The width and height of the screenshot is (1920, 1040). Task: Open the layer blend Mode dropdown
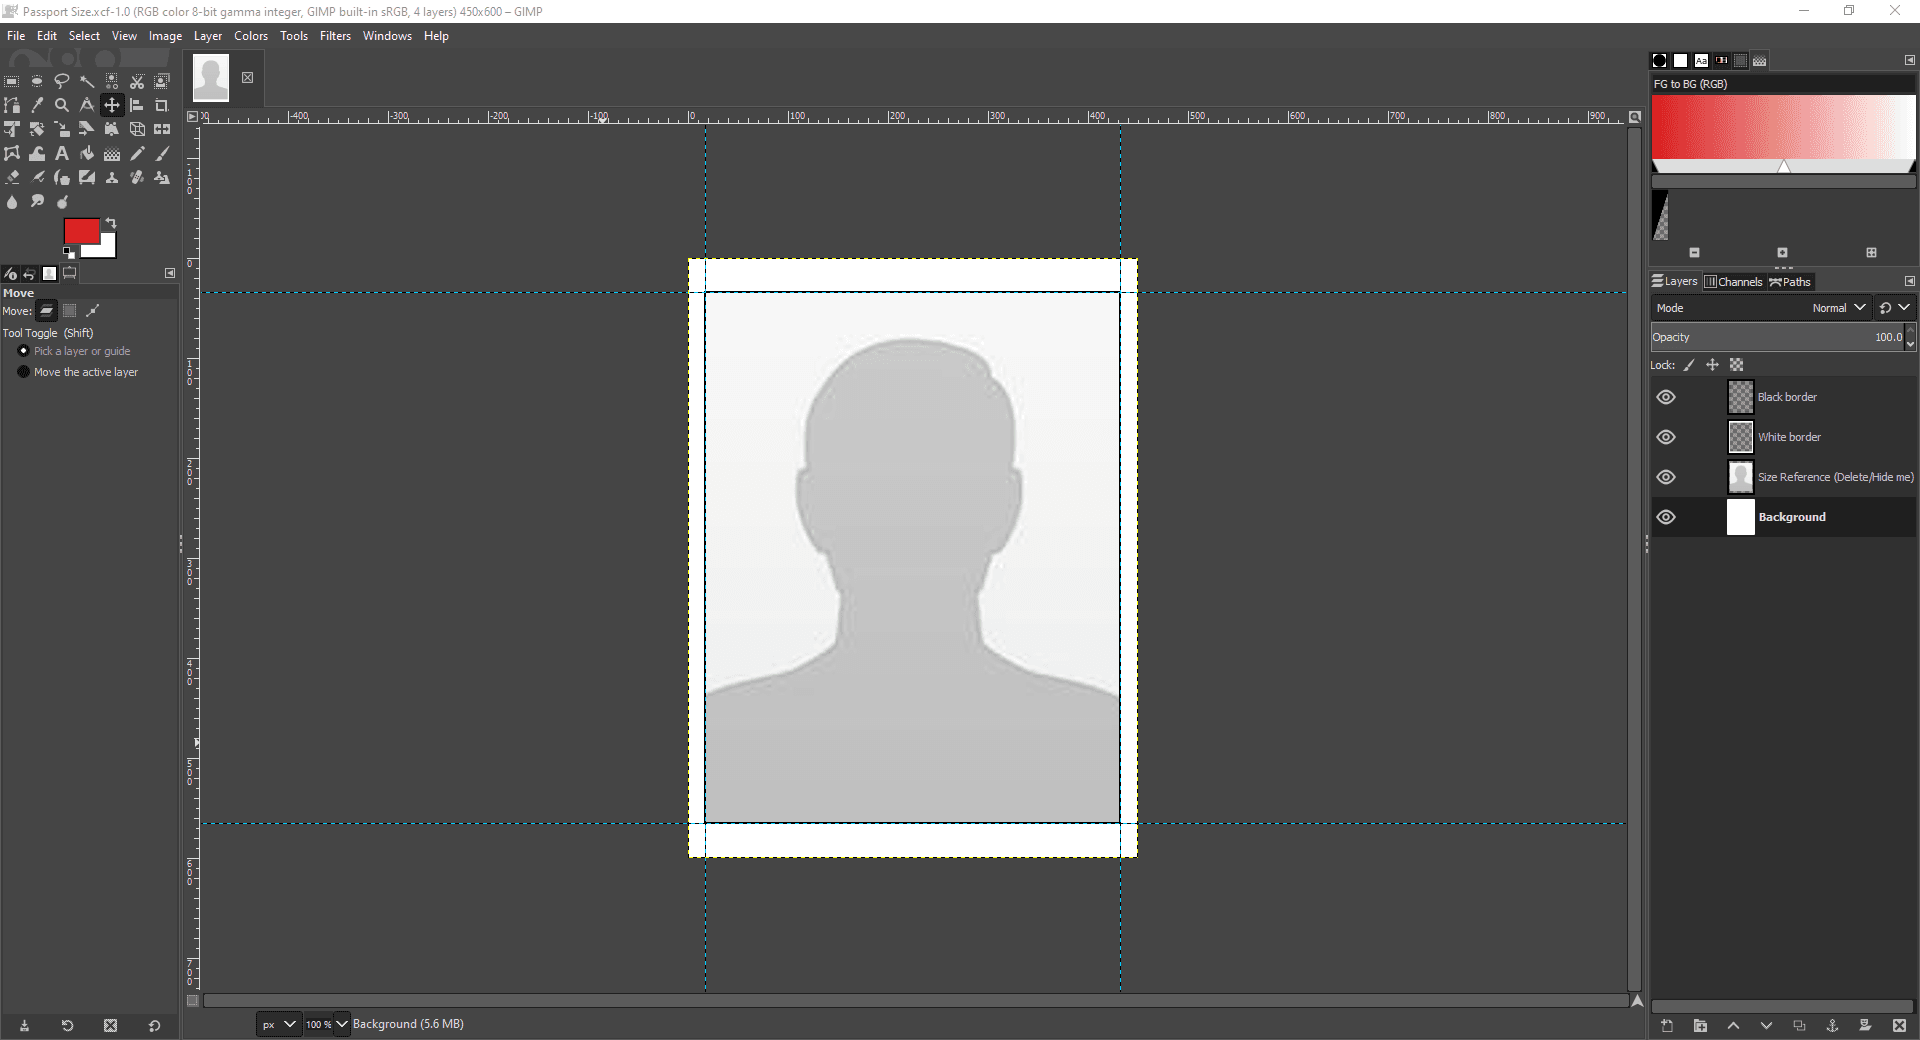(x=1838, y=308)
